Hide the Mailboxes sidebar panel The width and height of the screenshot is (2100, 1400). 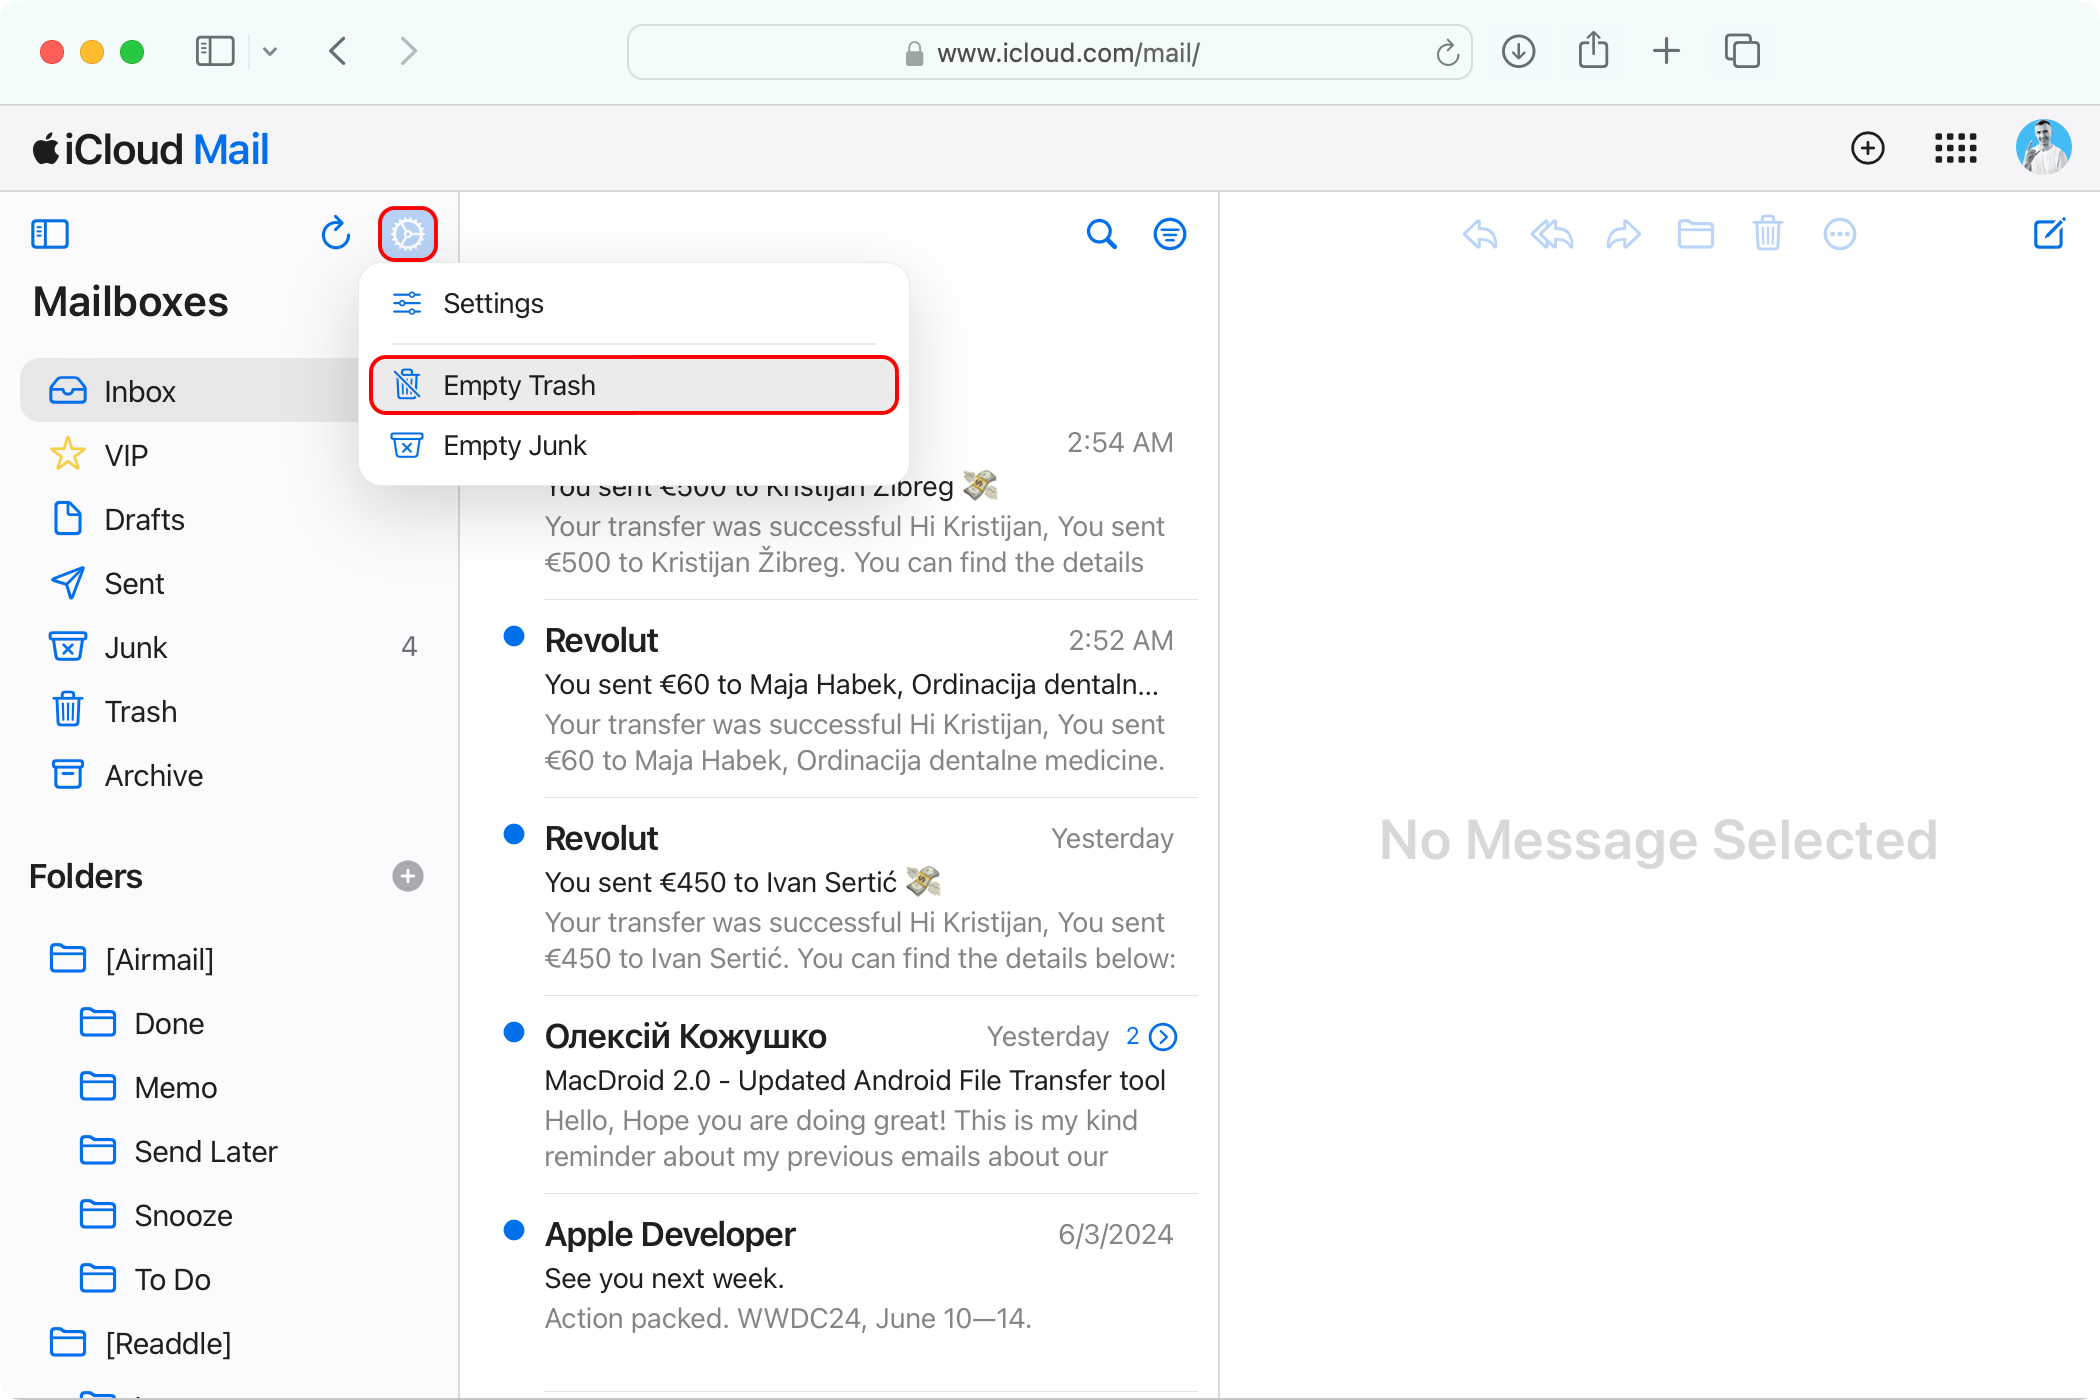50,234
